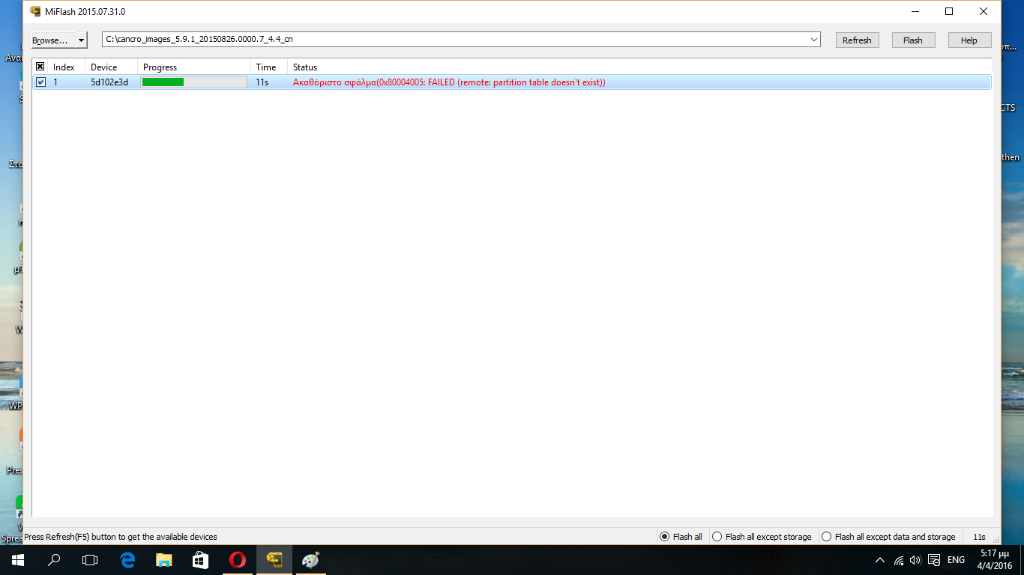
Task: Switch to MiFlash taskbar icon
Action: click(274, 560)
